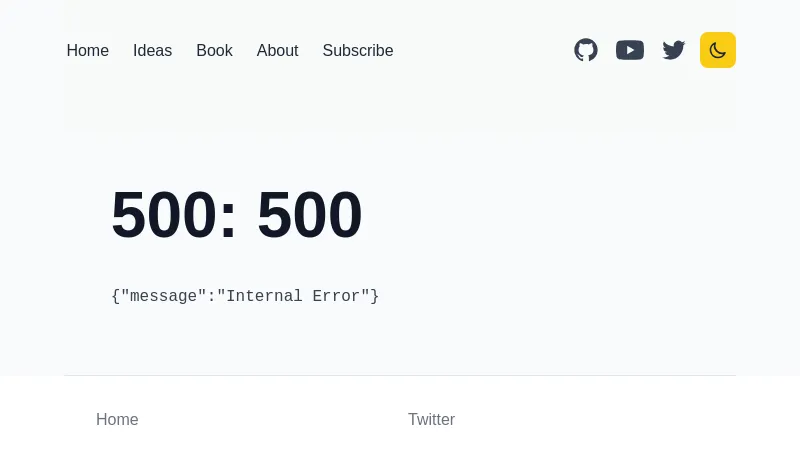Click the horizontal divider above the footer

[x=400, y=376]
